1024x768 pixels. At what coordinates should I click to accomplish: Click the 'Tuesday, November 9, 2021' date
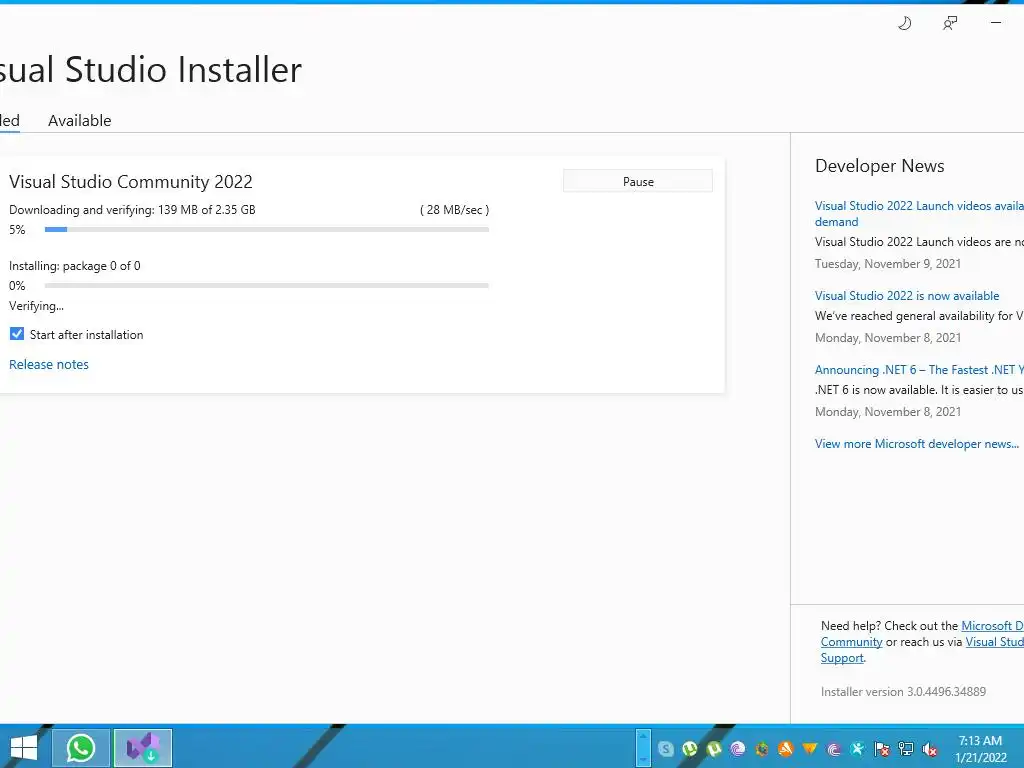point(888,264)
